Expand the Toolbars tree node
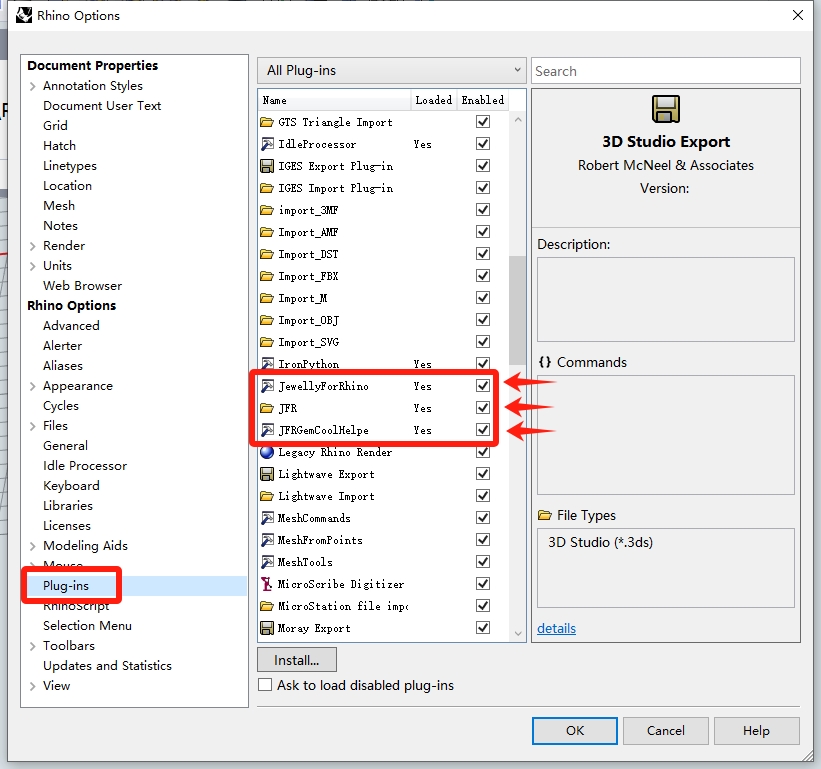Image resolution: width=821 pixels, height=769 pixels. point(32,646)
